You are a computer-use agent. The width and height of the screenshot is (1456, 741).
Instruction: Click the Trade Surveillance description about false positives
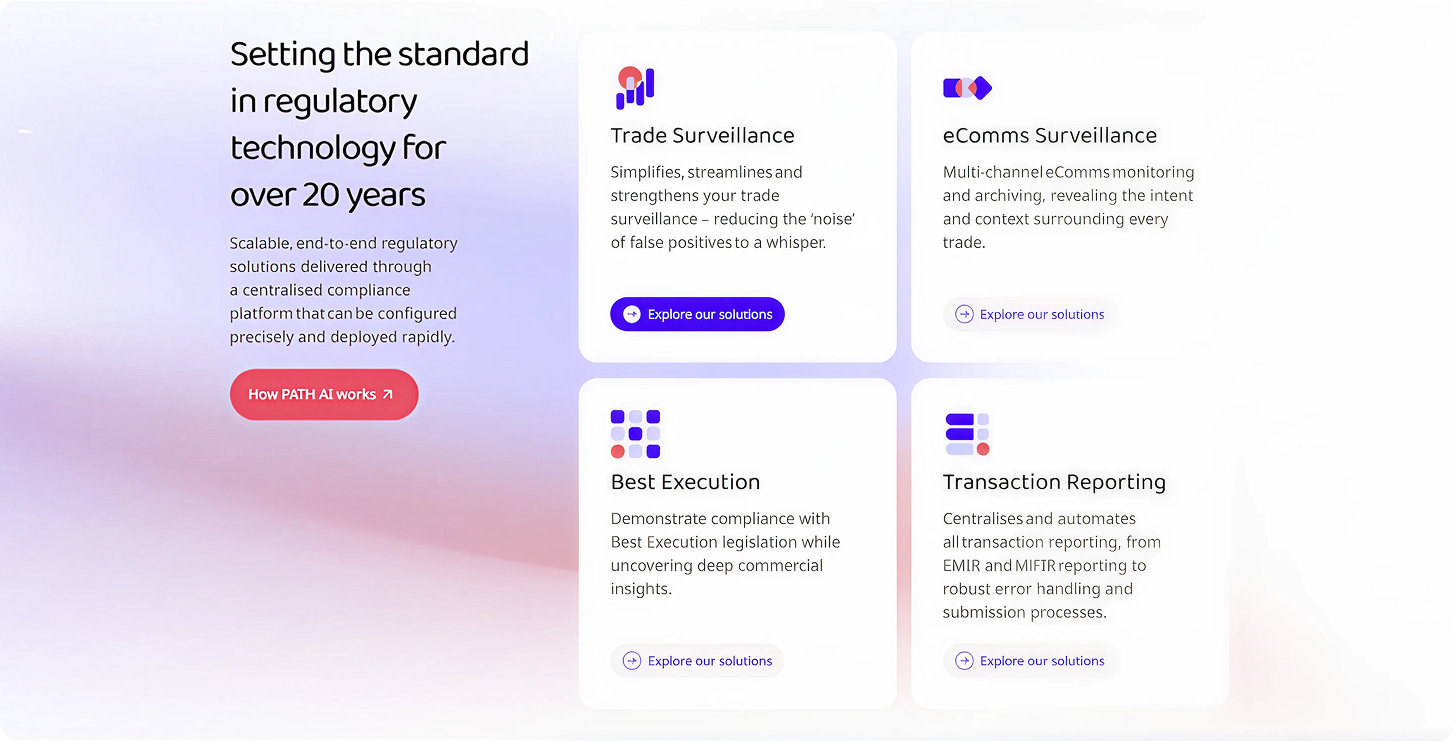coord(733,207)
